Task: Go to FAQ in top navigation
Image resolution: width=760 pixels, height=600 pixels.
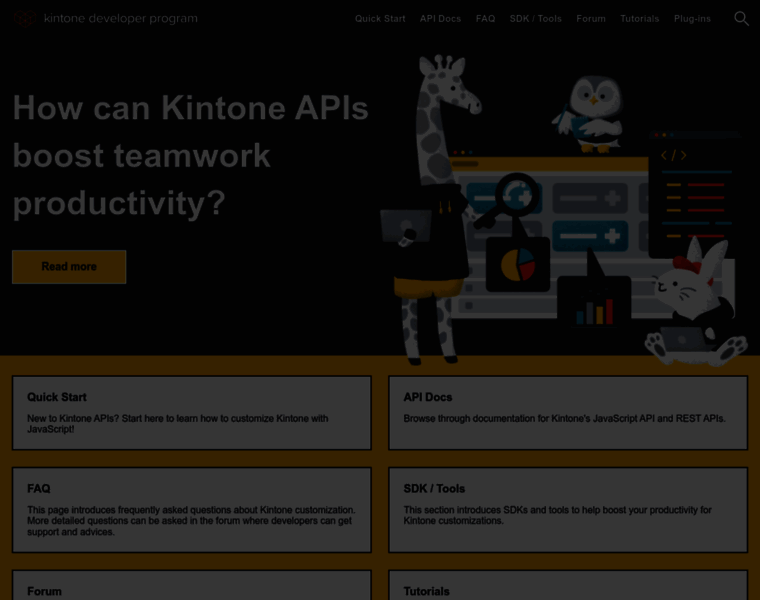Action: tap(485, 19)
